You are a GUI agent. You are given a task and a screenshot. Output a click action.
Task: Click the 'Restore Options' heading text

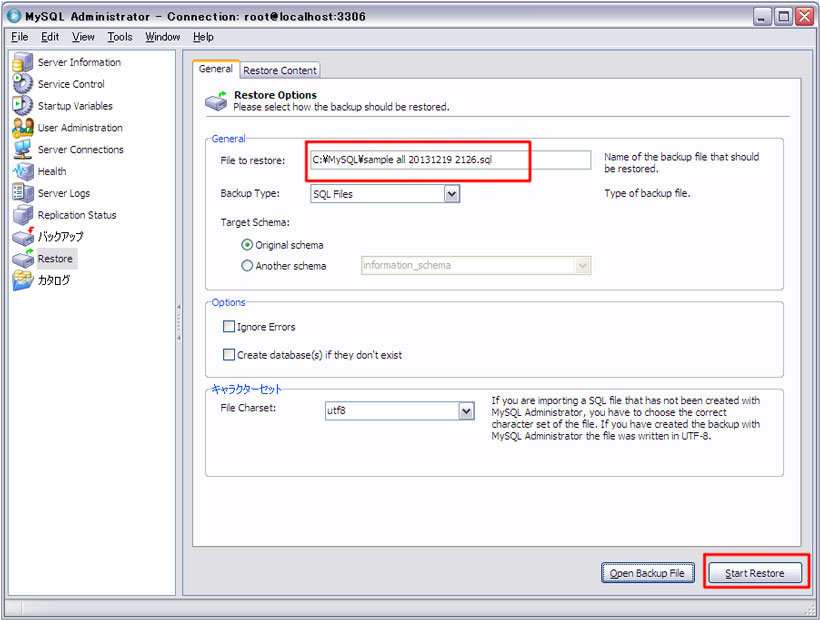(x=275, y=95)
